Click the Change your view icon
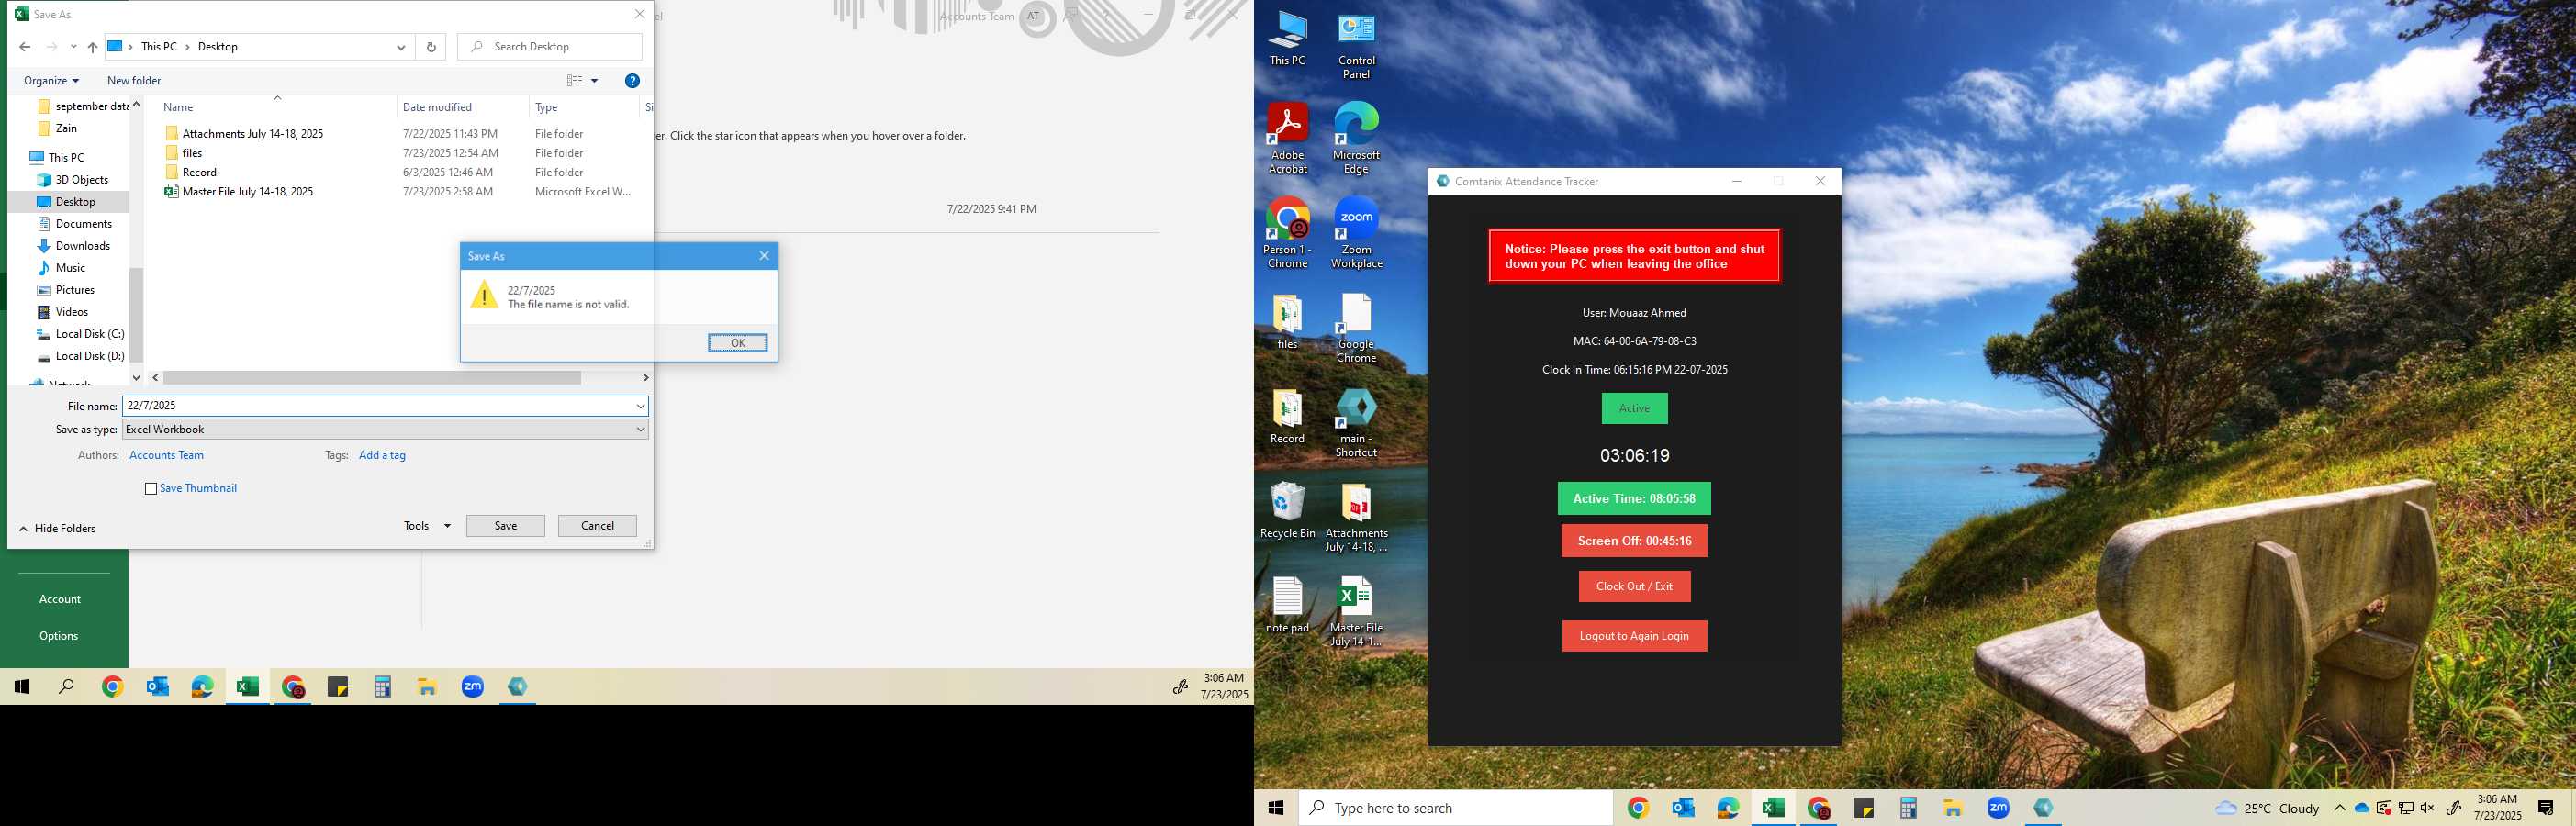This screenshot has width=2576, height=826. pyautogui.click(x=575, y=81)
